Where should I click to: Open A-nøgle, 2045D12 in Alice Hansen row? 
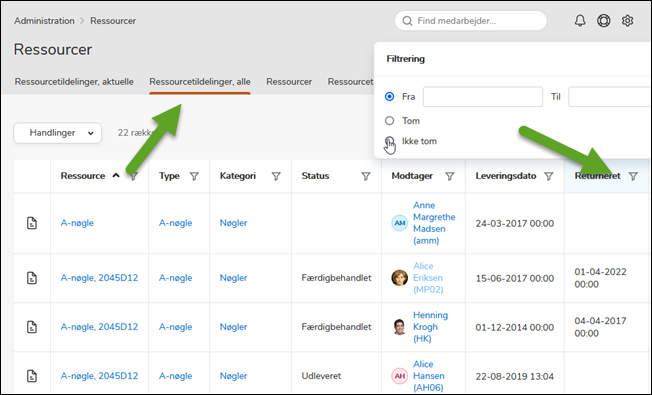point(99,376)
